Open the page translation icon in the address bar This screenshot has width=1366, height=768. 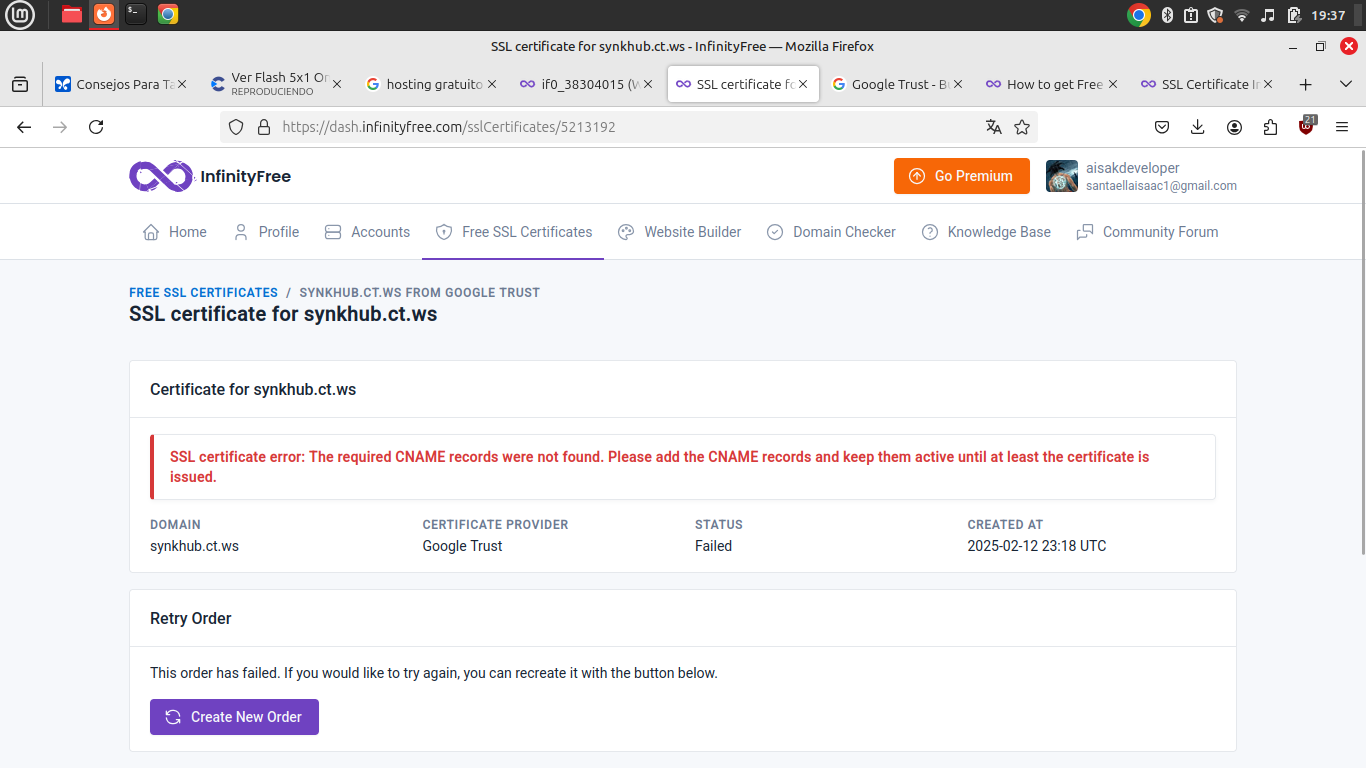pyautogui.click(x=993, y=127)
